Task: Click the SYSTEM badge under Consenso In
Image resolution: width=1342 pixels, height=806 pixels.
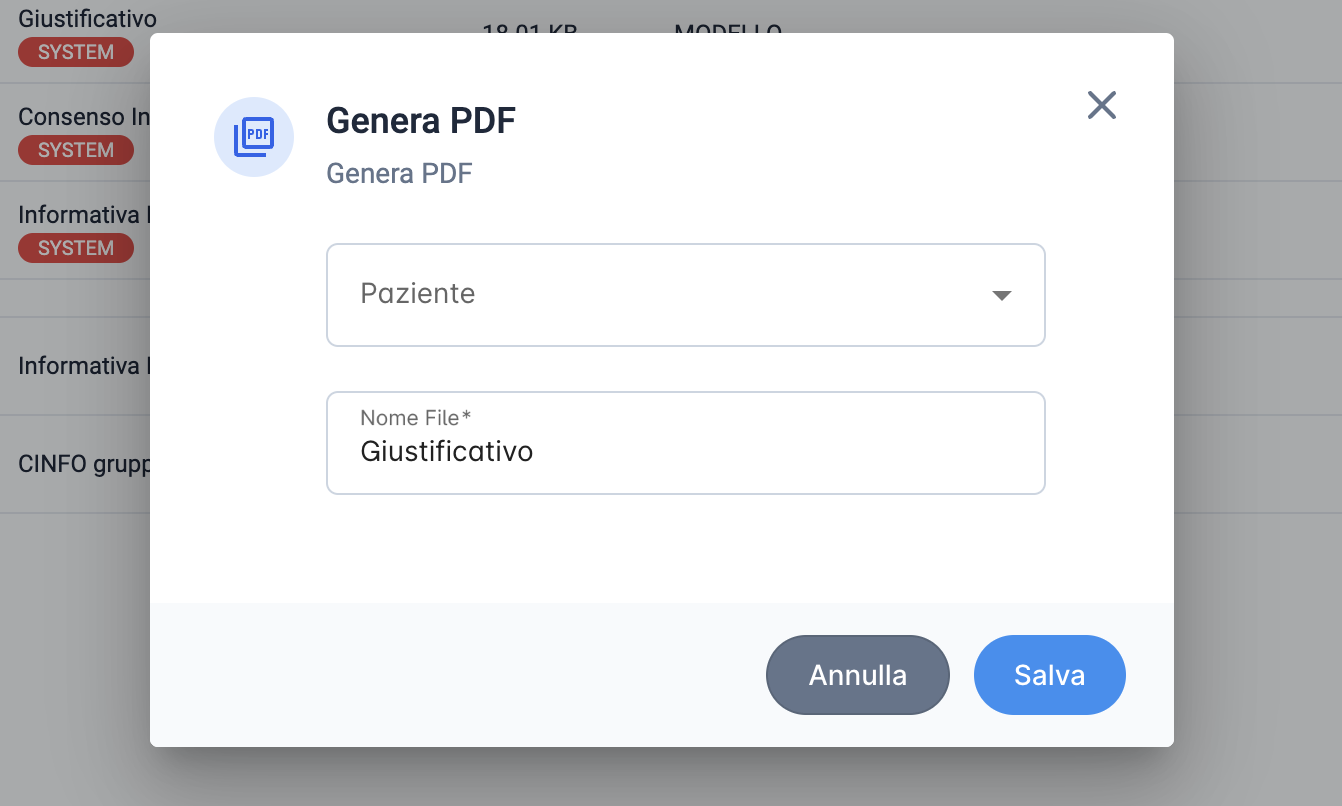Action: click(76, 150)
